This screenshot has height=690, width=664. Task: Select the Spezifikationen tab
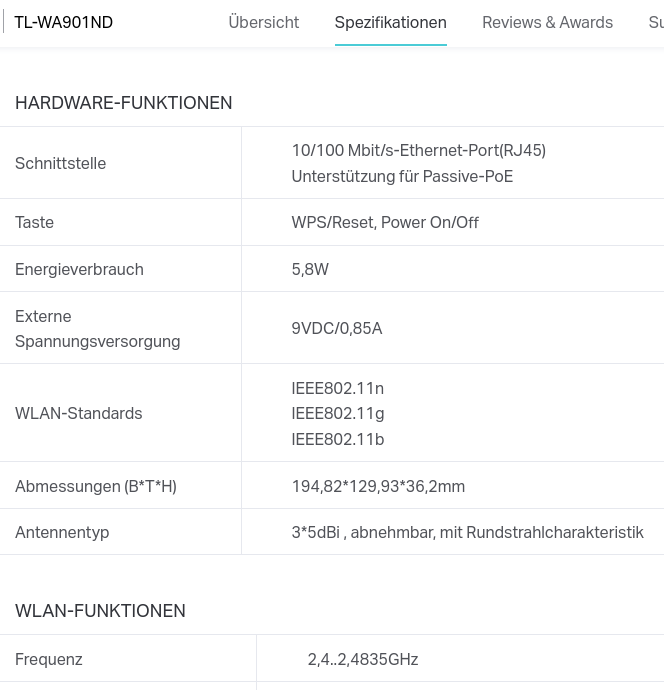click(x=391, y=22)
